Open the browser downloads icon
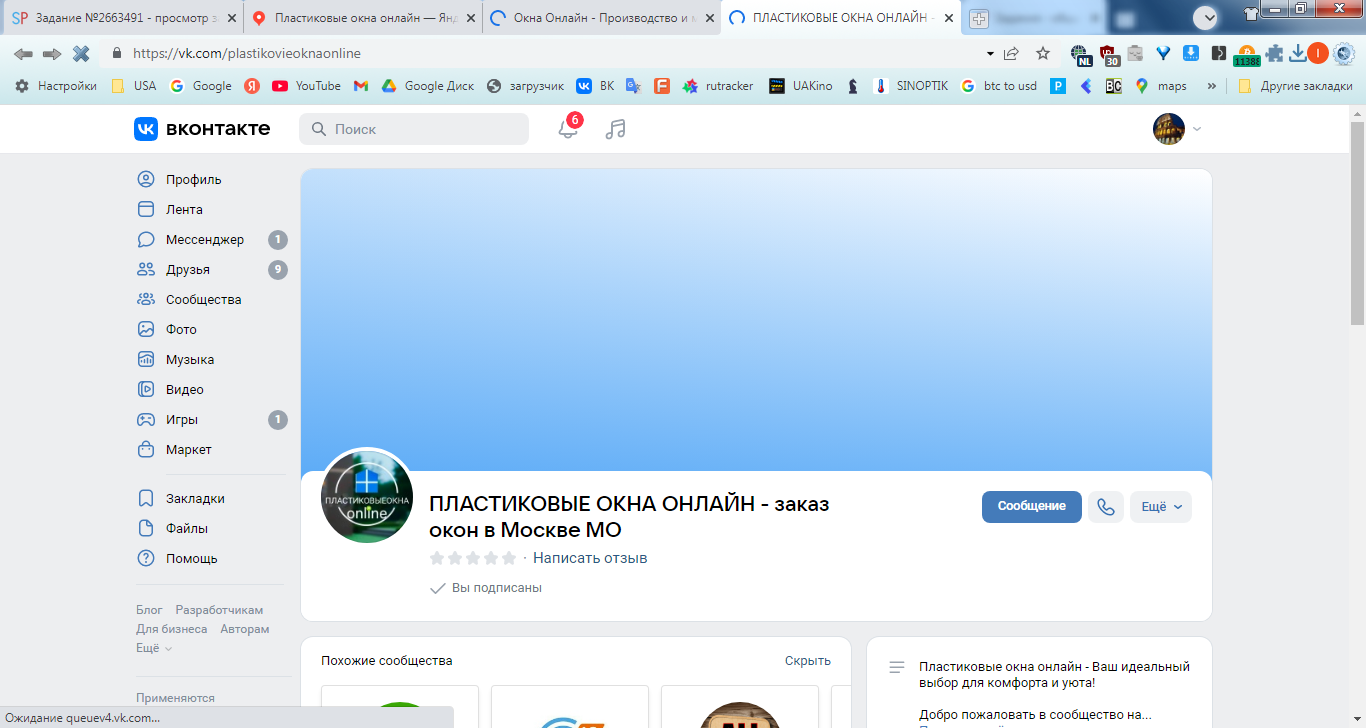This screenshot has height=728, width=1366. tap(1298, 54)
